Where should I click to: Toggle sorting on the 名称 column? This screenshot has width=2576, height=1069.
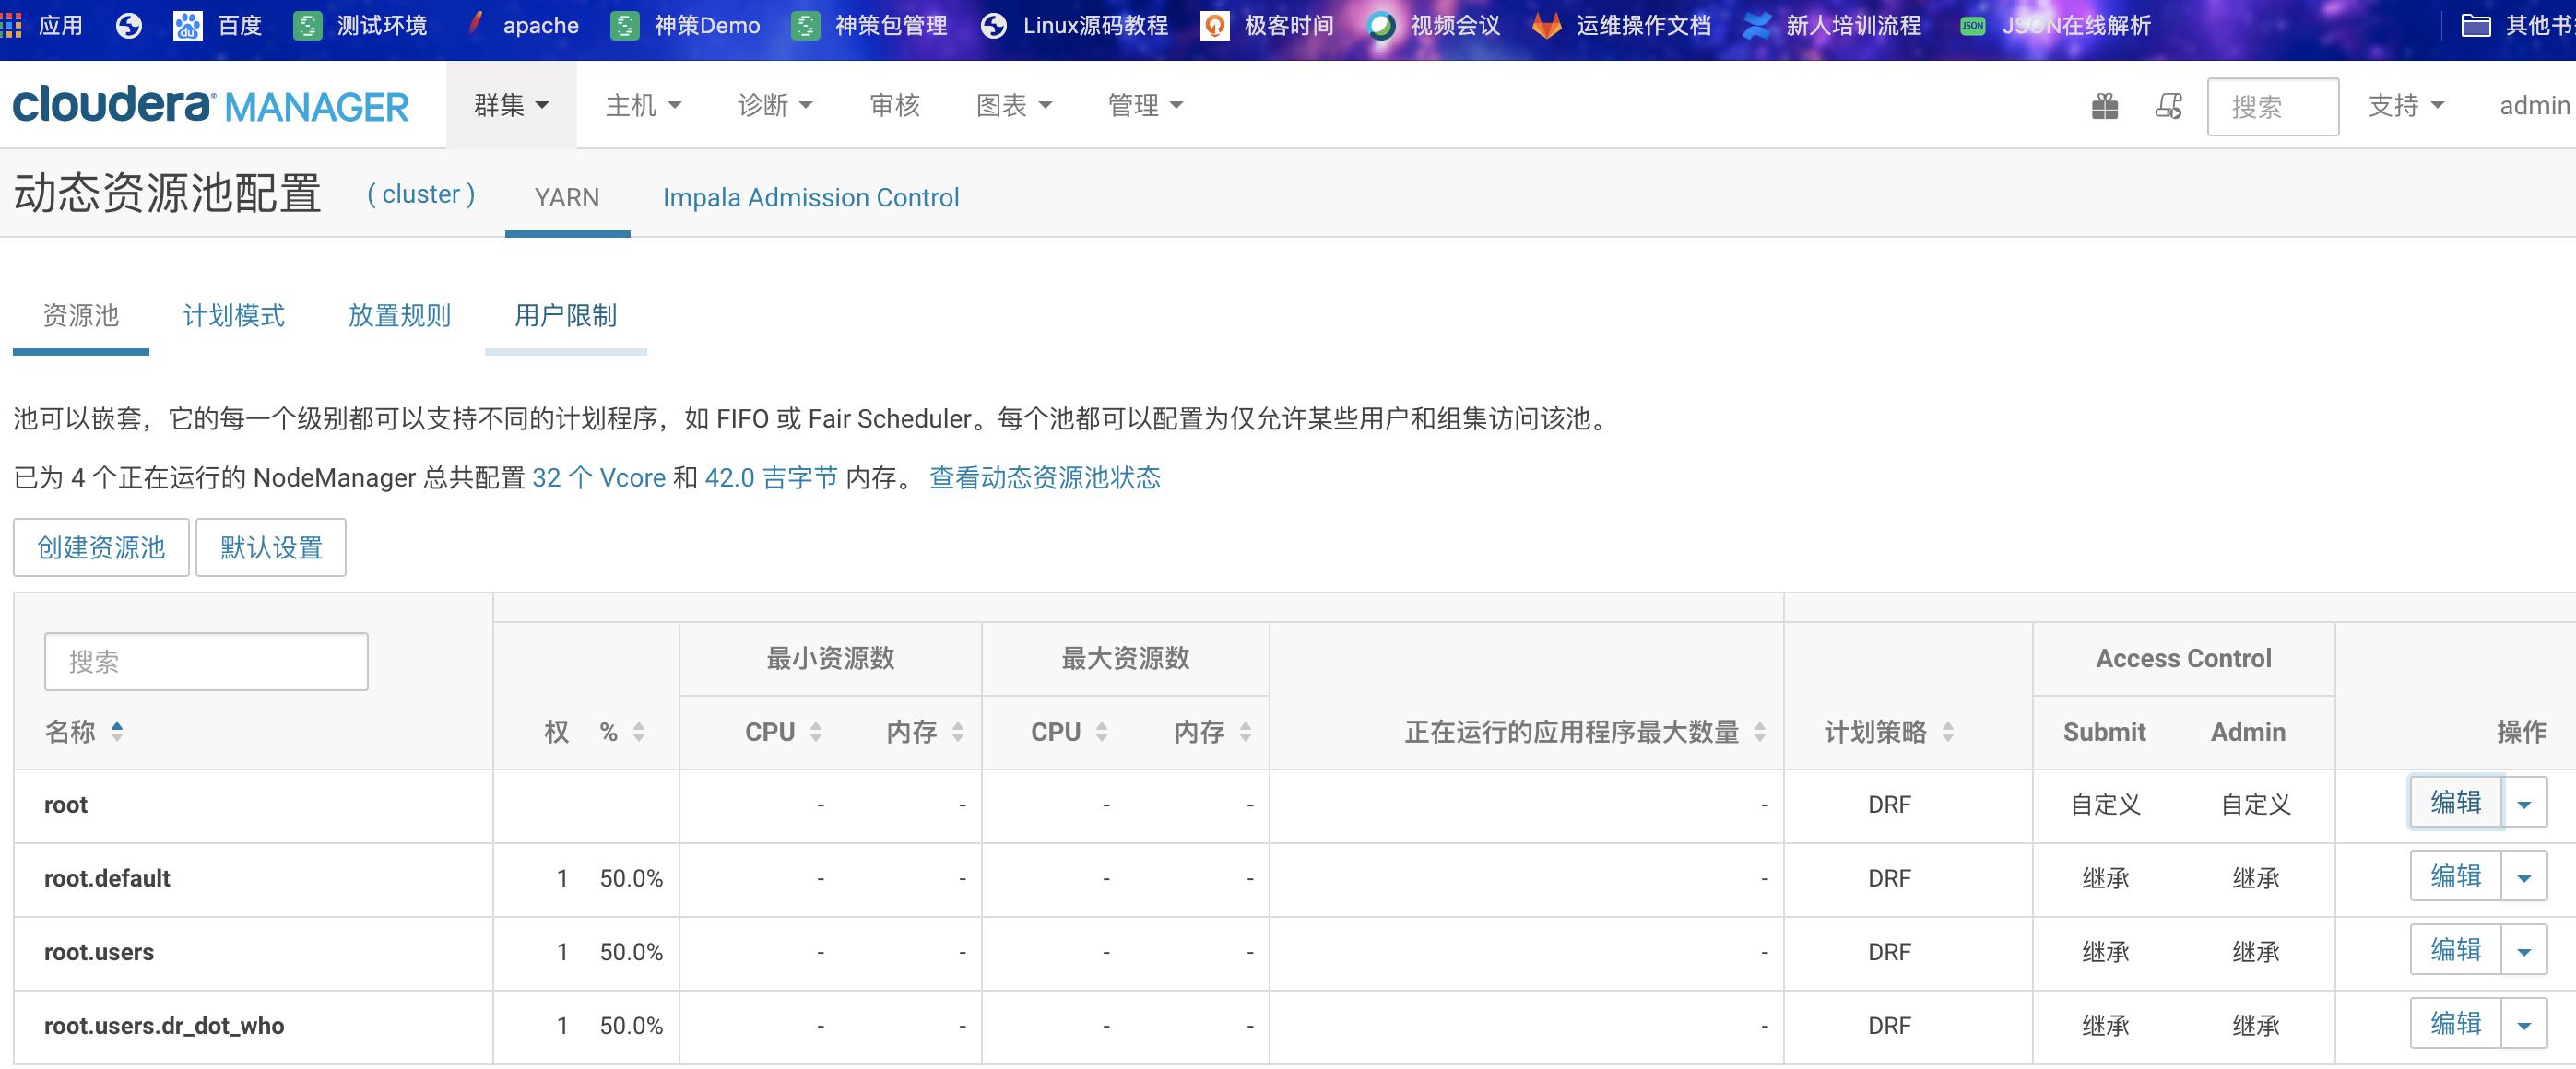(118, 732)
